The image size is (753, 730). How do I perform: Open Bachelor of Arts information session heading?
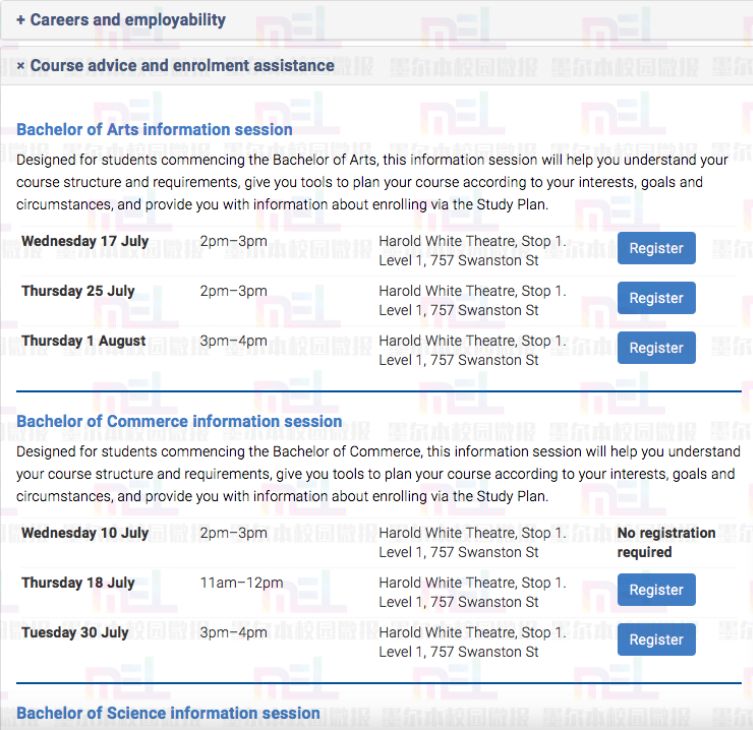[154, 130]
